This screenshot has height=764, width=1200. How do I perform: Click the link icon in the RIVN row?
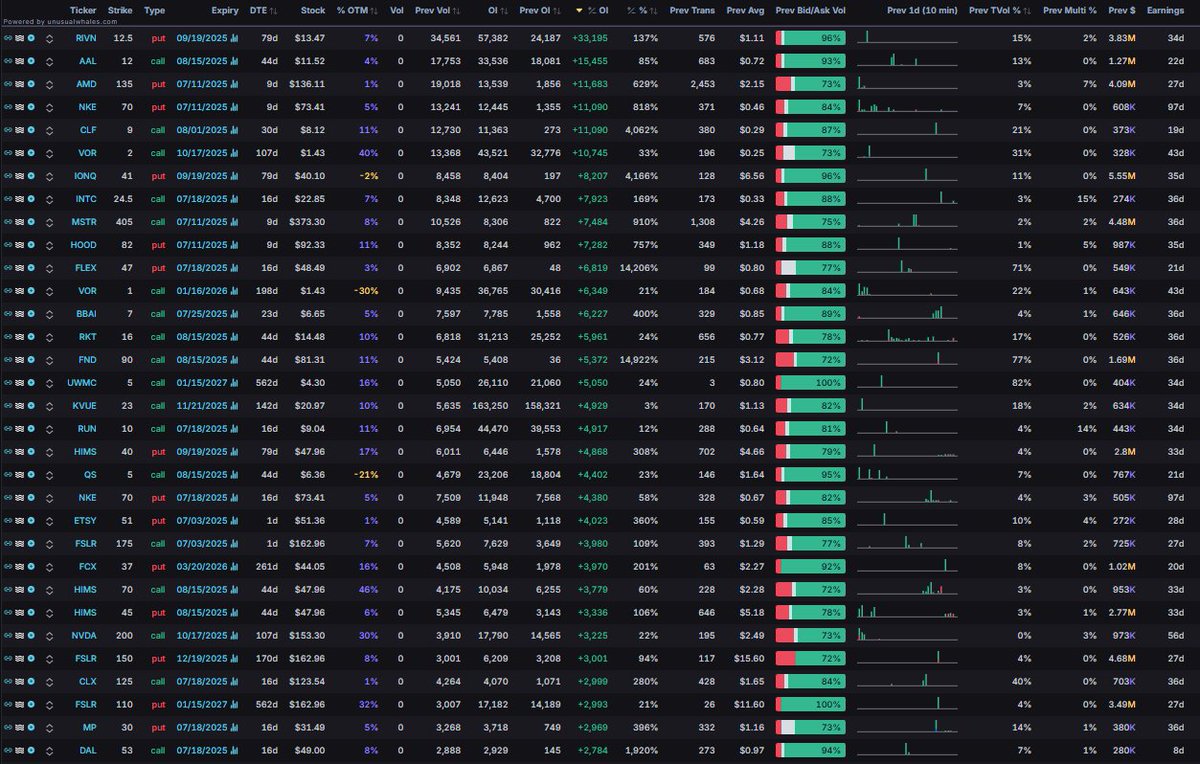coord(8,37)
